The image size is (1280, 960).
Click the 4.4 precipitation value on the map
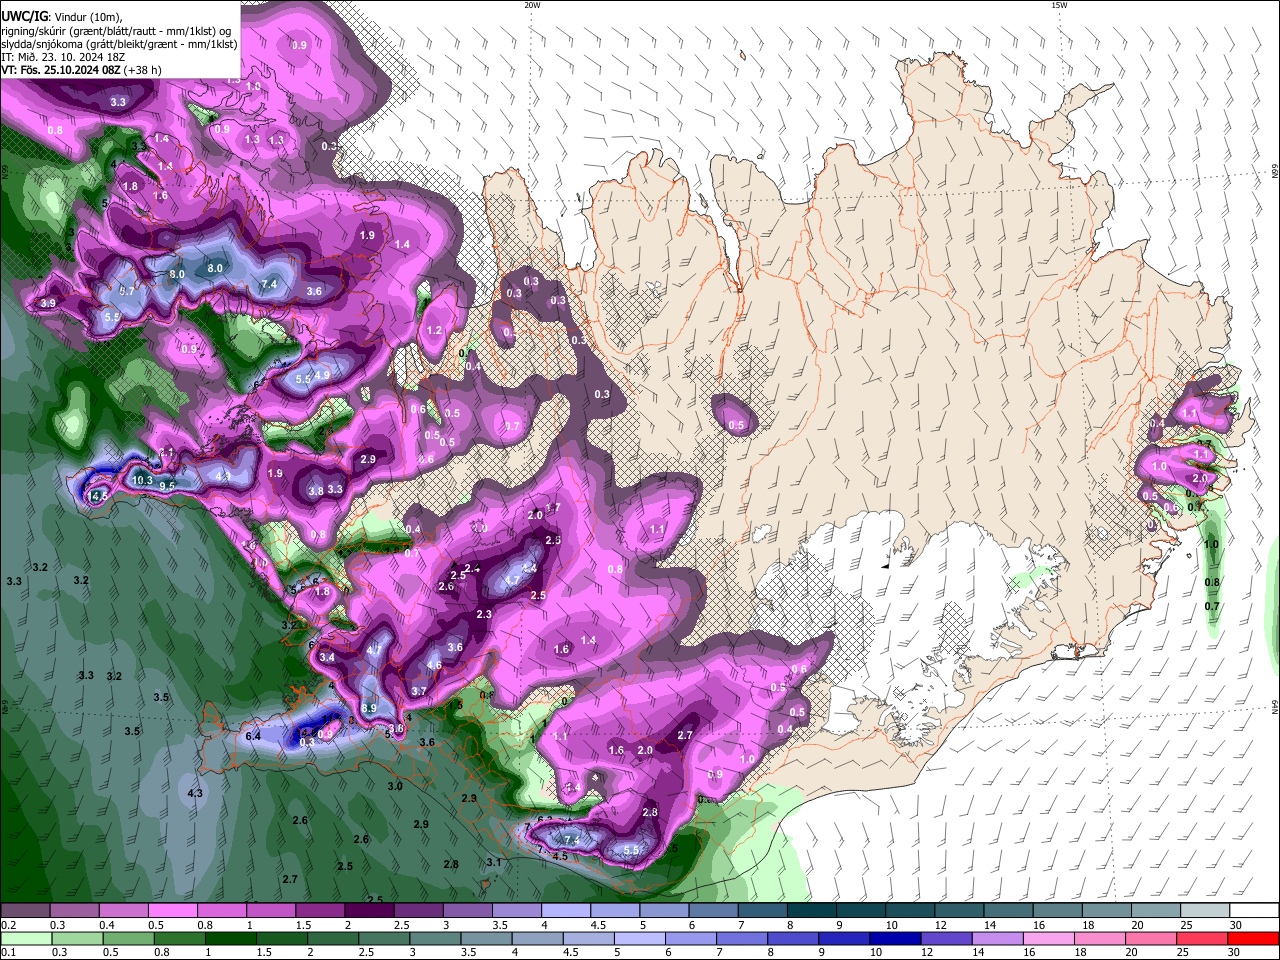coord(530,569)
